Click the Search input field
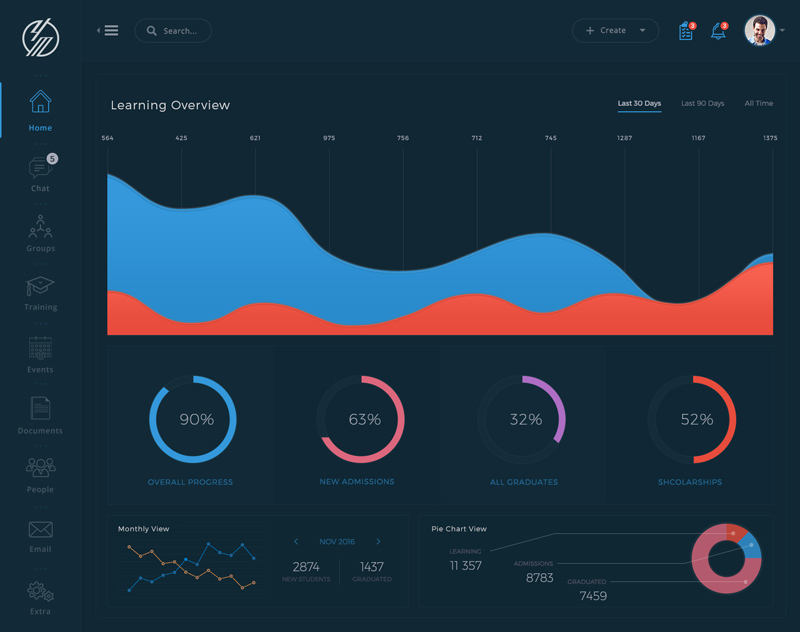The height and width of the screenshot is (632, 800). point(173,31)
